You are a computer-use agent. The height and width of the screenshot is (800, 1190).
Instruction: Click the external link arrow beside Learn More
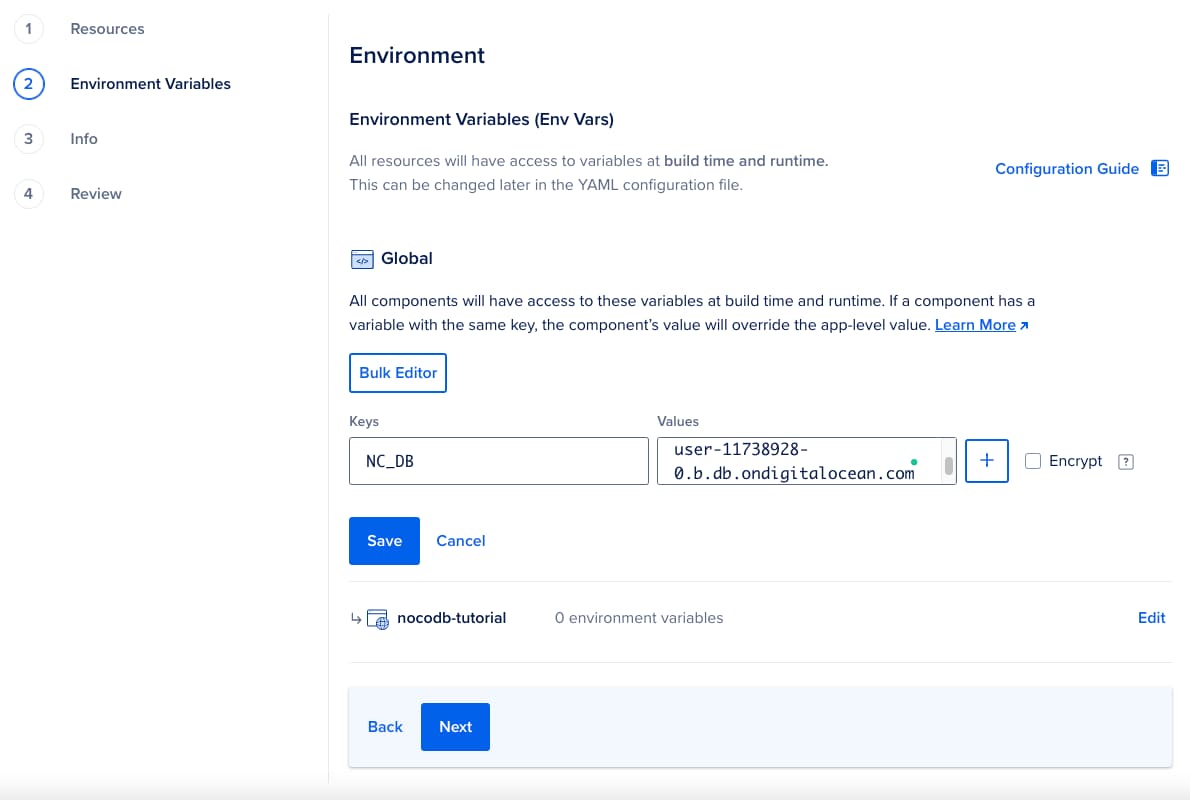click(1024, 326)
